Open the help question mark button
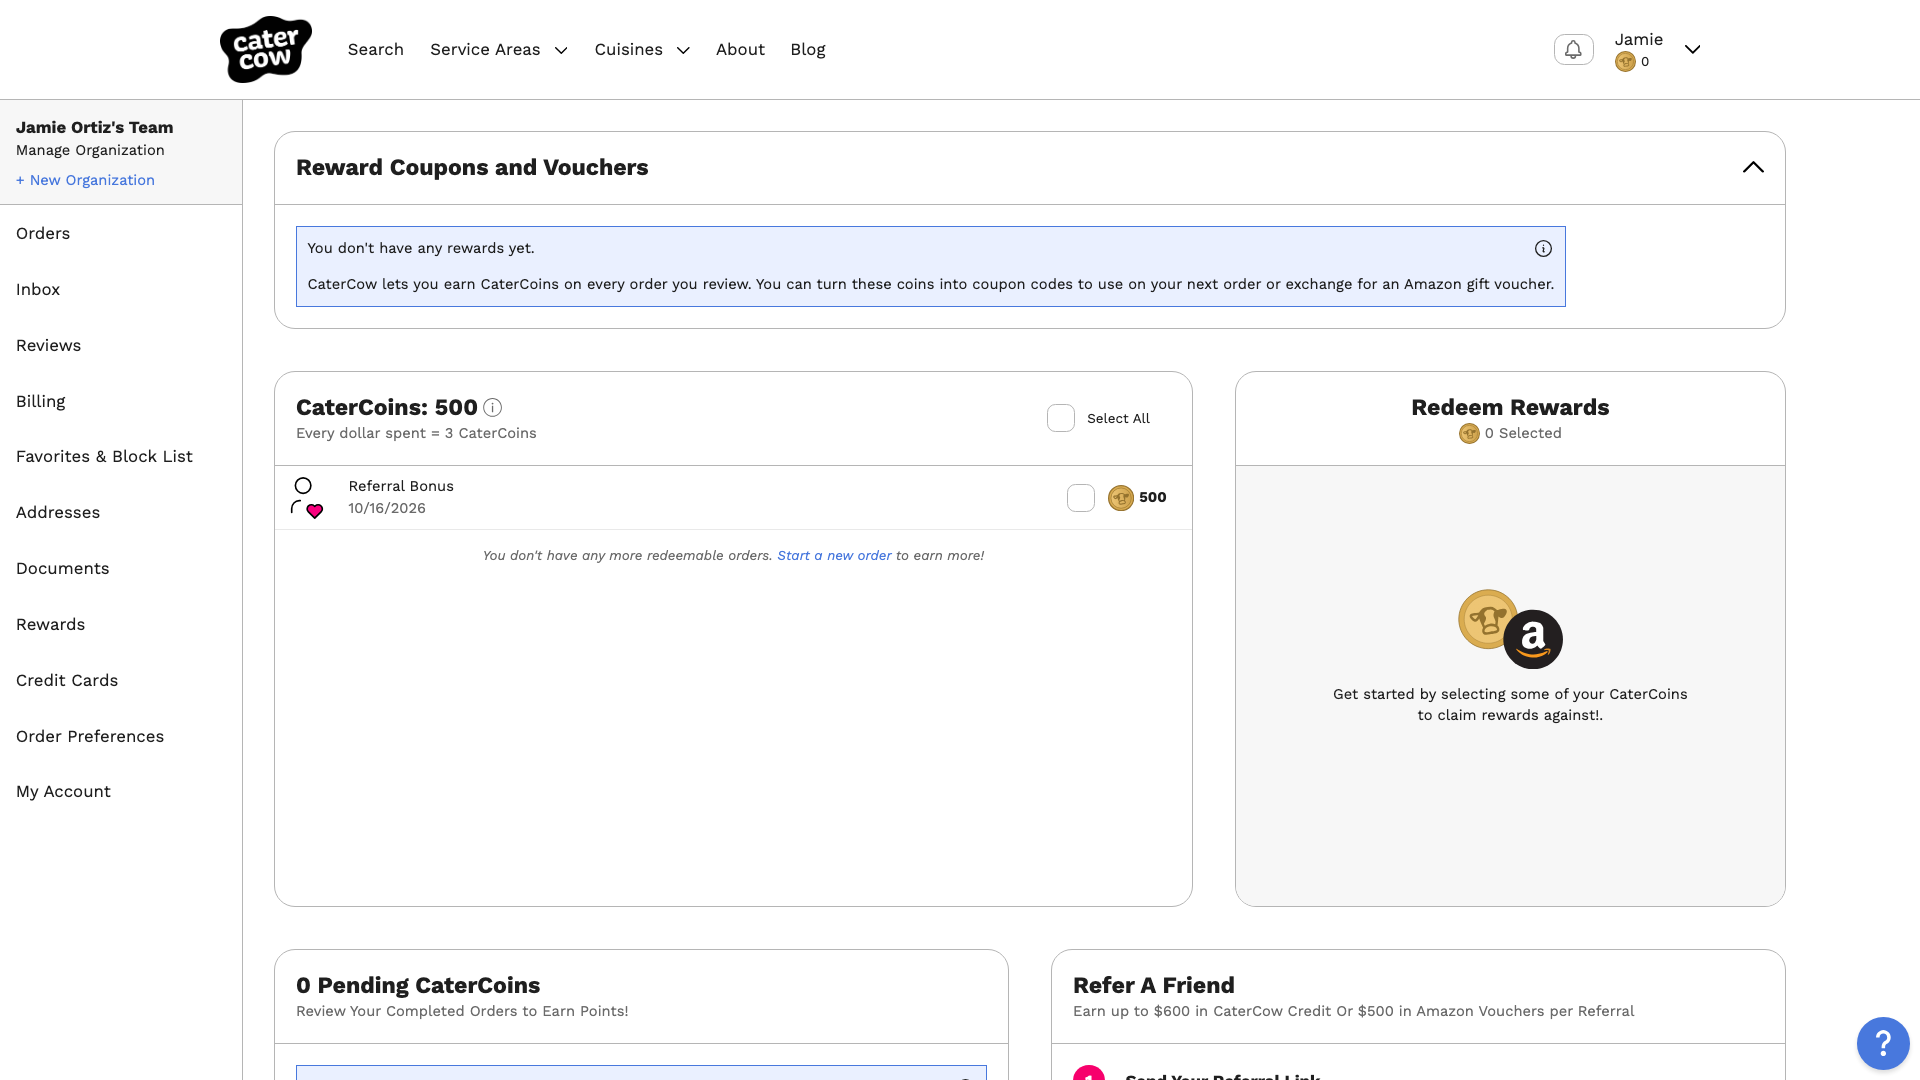The width and height of the screenshot is (1920, 1080). (1883, 1043)
